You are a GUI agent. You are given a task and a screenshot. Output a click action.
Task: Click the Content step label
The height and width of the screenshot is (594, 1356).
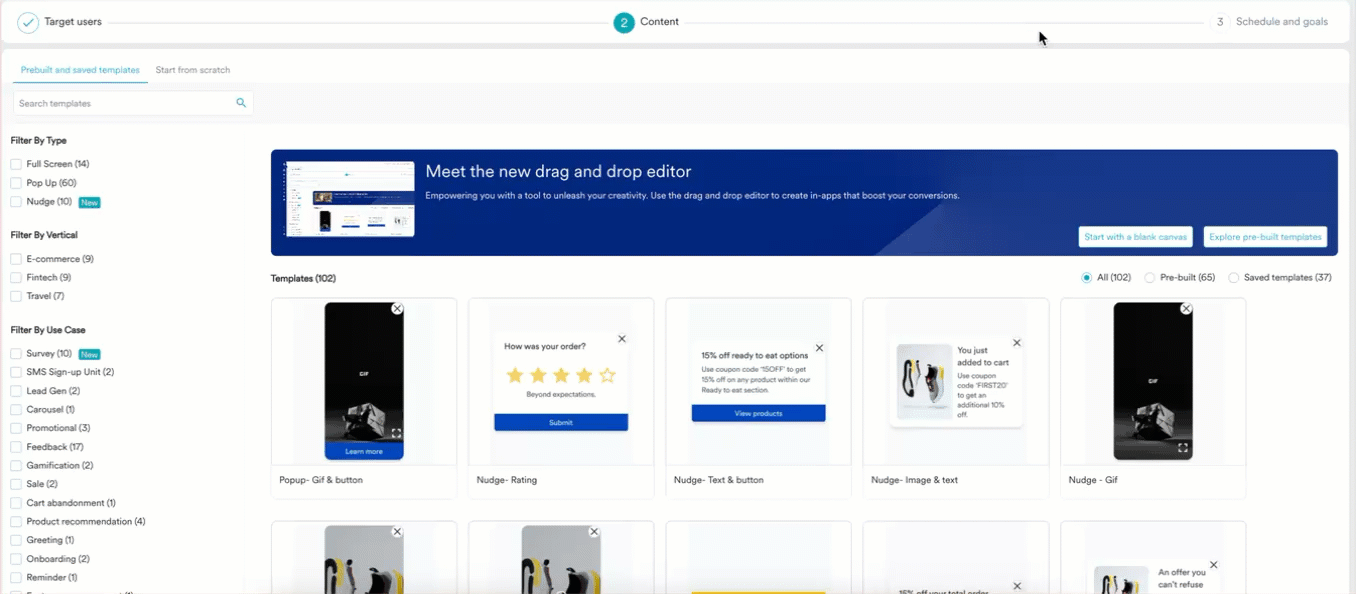coord(659,22)
